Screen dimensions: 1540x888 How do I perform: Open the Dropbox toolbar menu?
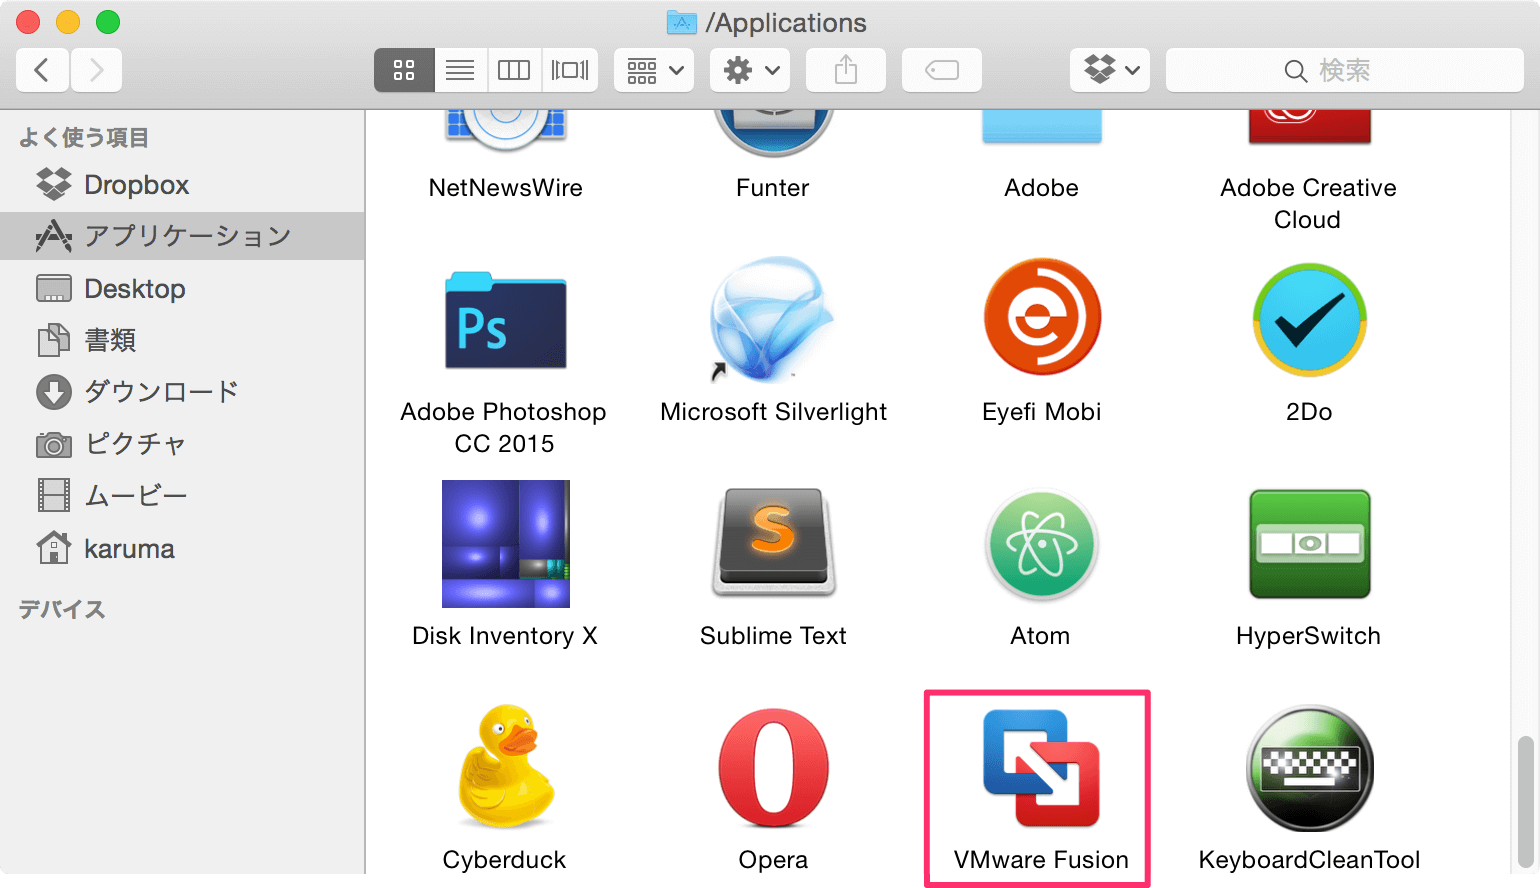click(x=1109, y=70)
